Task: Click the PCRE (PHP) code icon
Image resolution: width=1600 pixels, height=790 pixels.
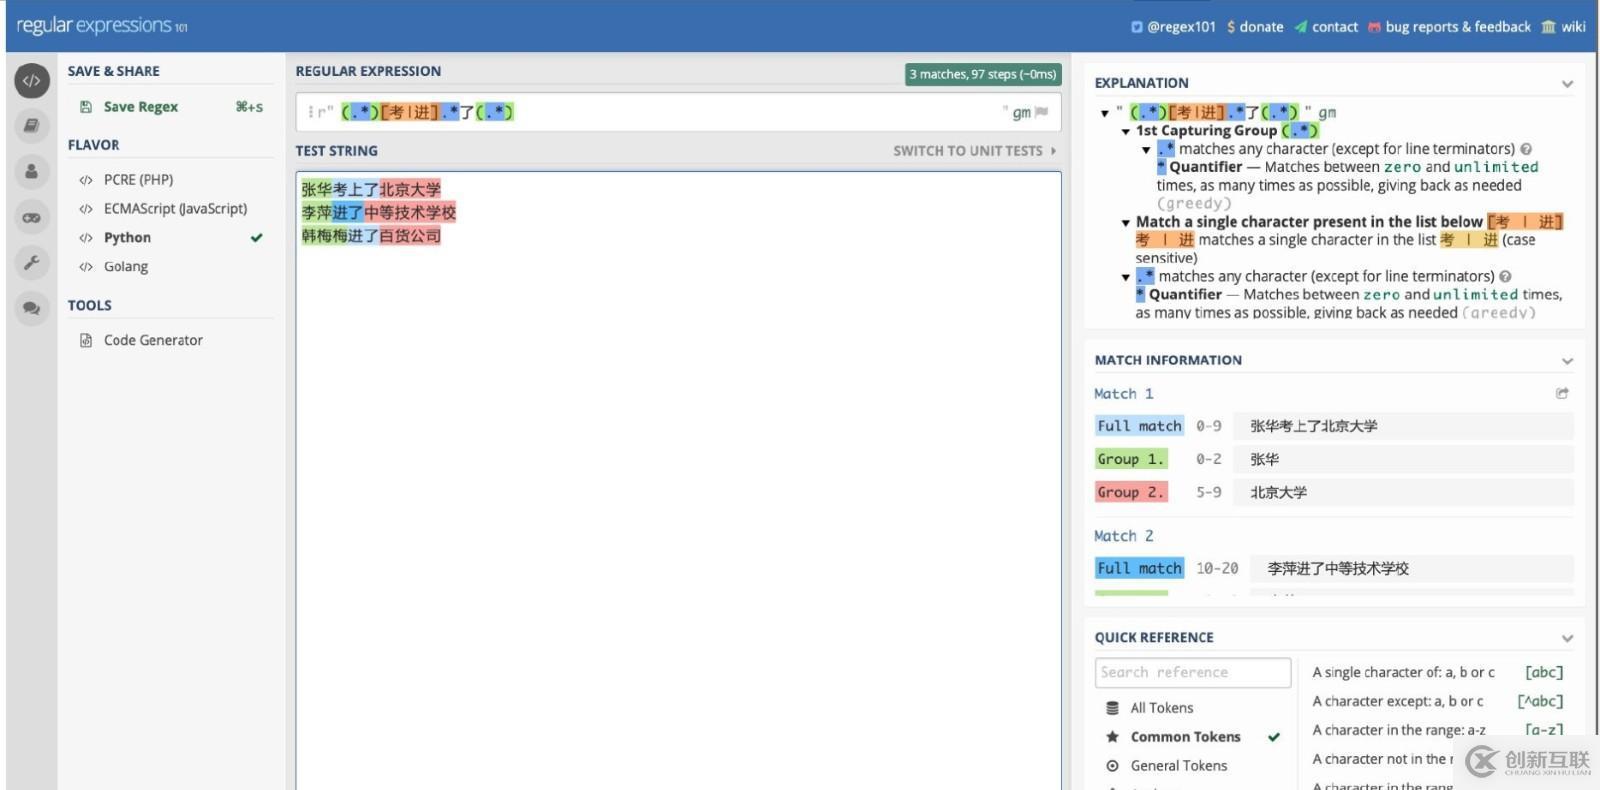Action: [x=86, y=180]
